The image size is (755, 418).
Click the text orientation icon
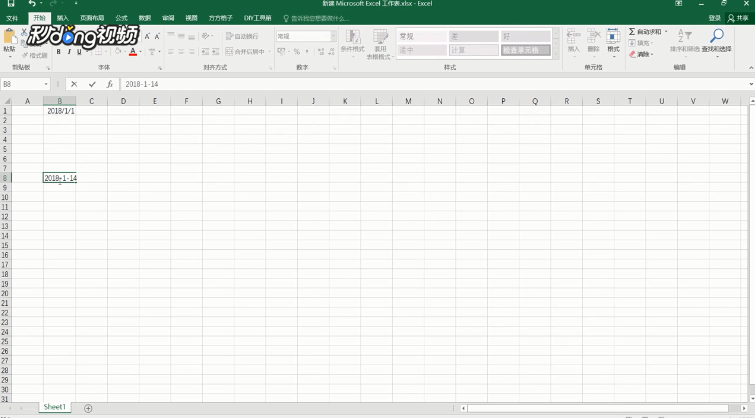206,36
